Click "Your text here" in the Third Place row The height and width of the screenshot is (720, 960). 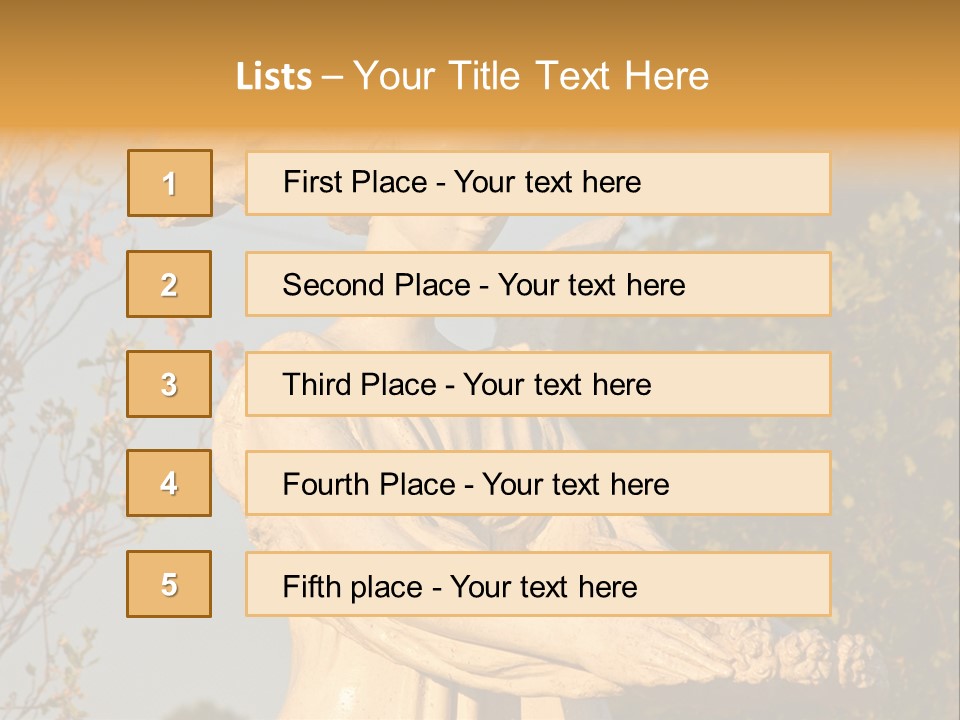pos(557,385)
